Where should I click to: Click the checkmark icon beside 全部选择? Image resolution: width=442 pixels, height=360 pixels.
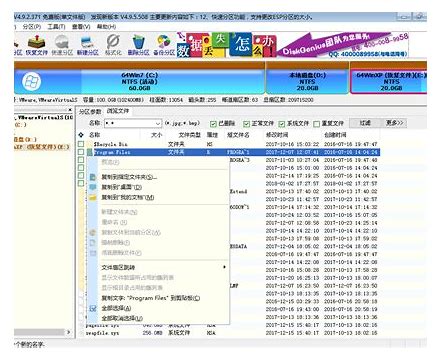[x=93, y=308]
